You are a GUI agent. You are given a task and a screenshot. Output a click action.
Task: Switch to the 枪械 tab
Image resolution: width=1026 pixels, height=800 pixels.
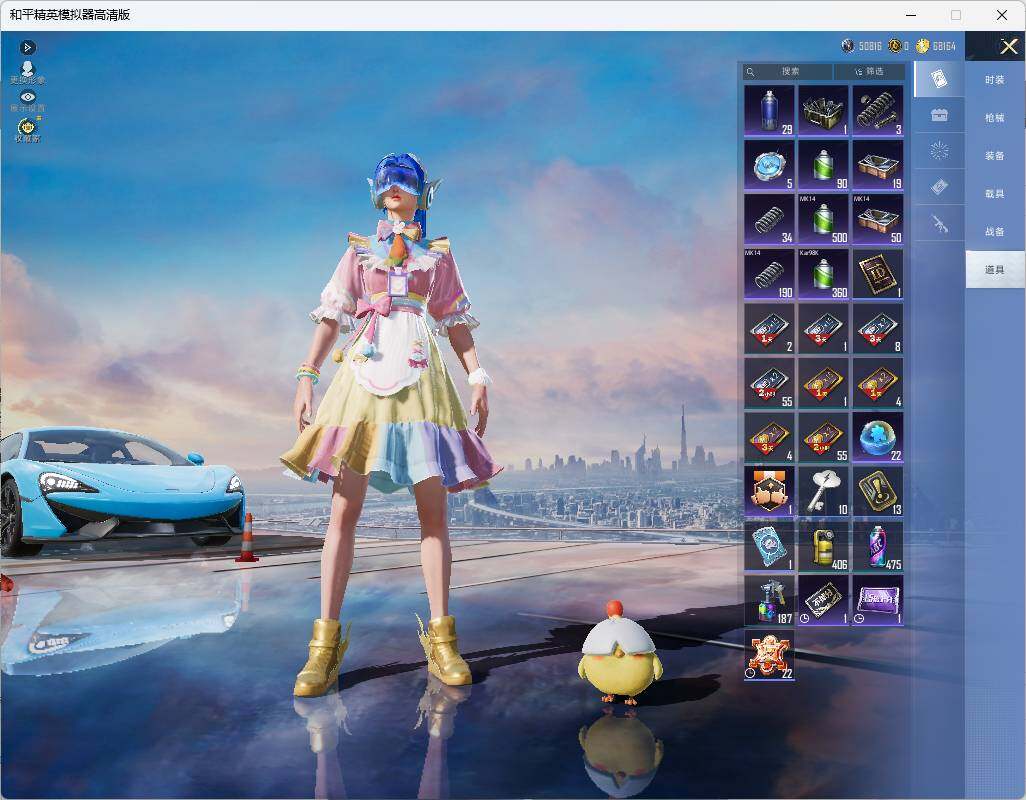(995, 118)
